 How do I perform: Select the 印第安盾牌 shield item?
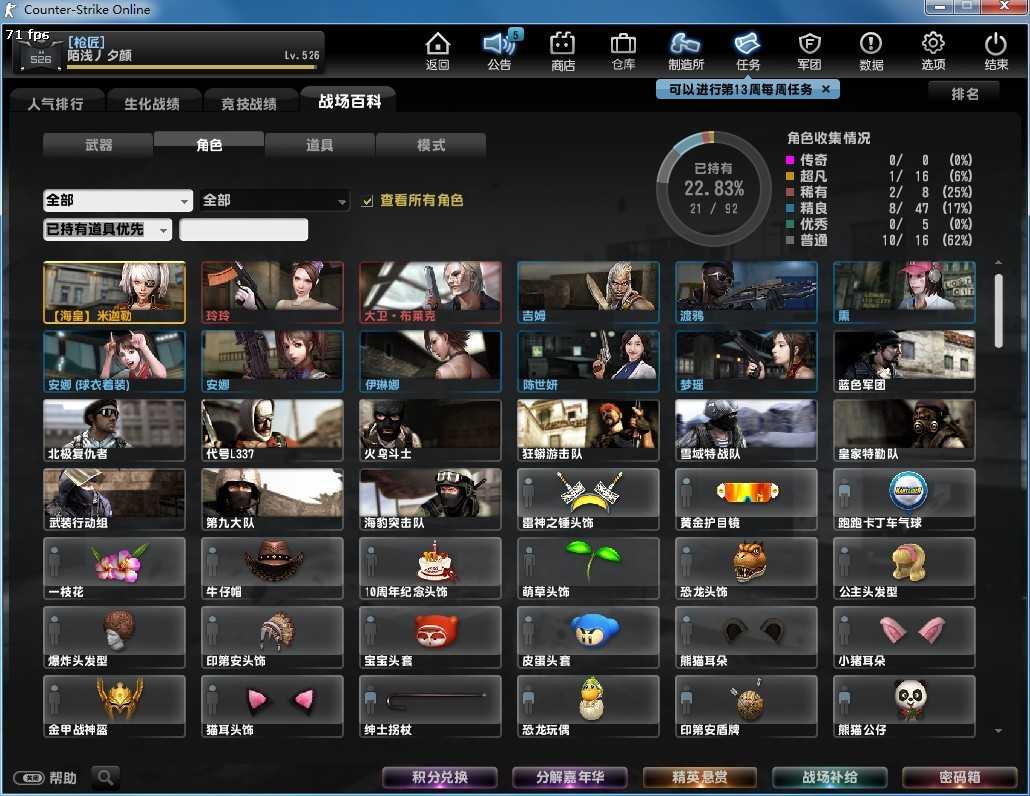click(746, 706)
